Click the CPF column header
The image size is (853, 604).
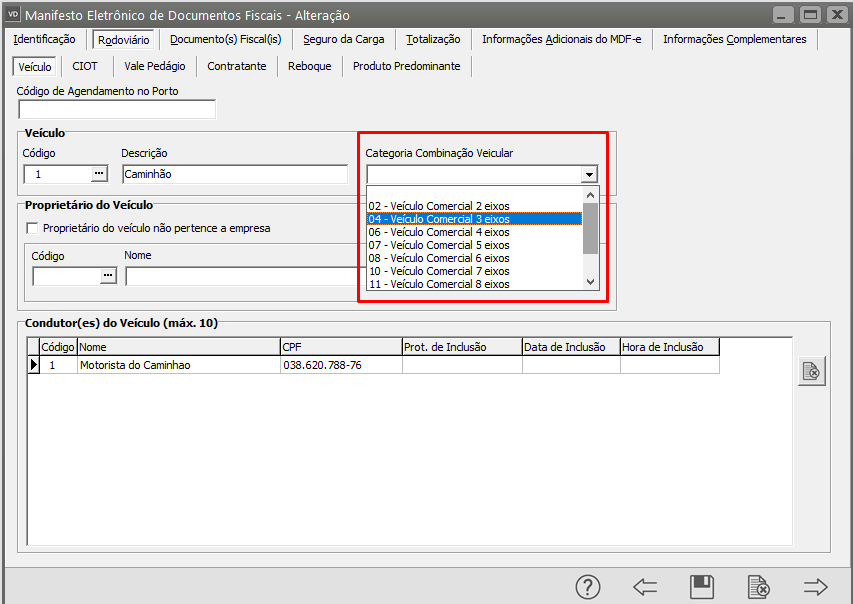click(x=341, y=347)
